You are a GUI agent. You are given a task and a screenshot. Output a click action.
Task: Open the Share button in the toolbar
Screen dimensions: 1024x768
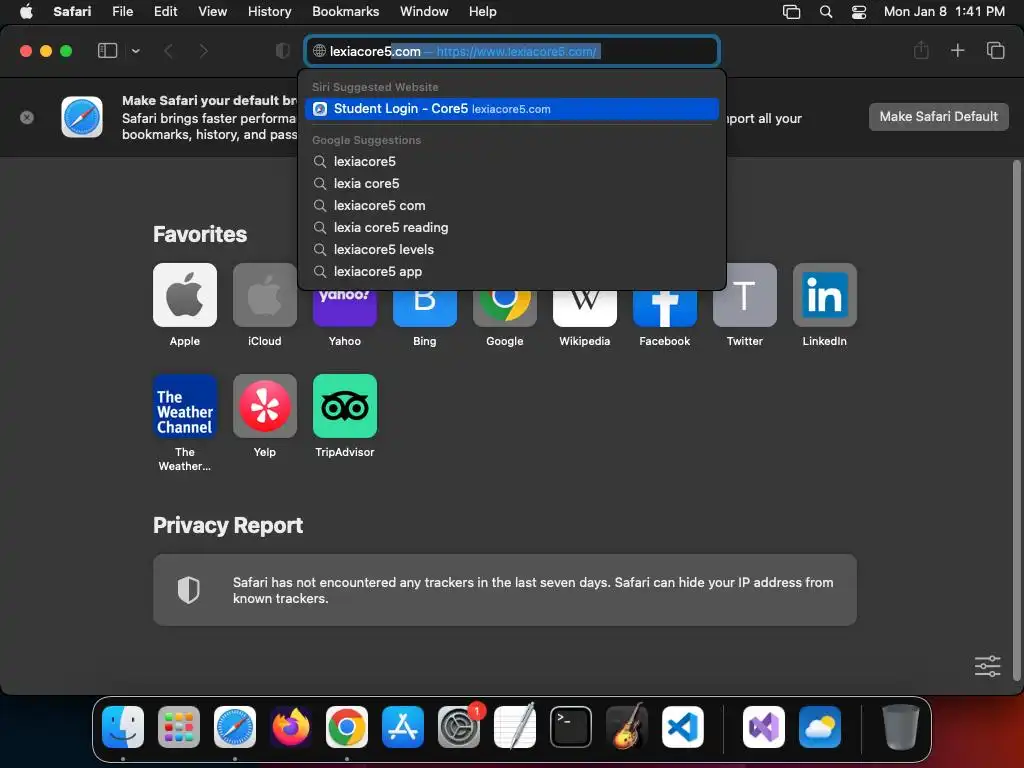click(x=921, y=50)
